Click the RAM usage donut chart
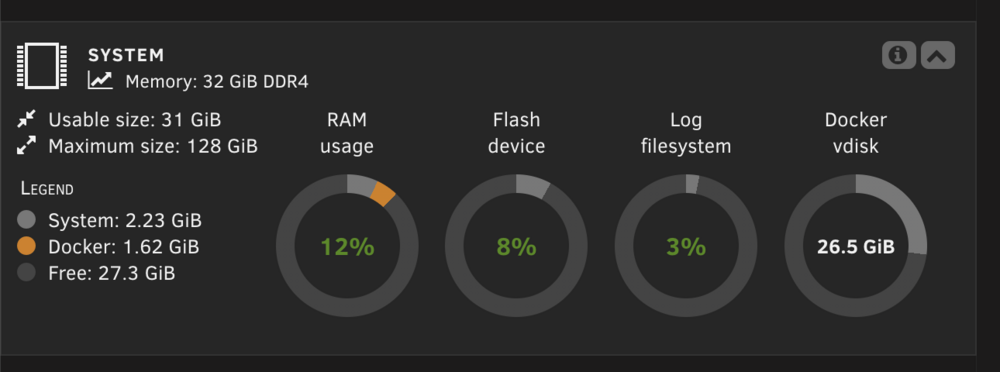The height and width of the screenshot is (372, 1000). 347,246
